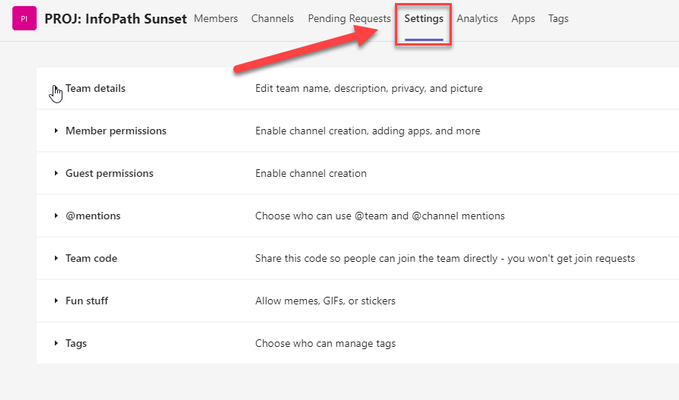Expand the Fun stuff arrow
This screenshot has height=400, width=679.
tap(56, 300)
